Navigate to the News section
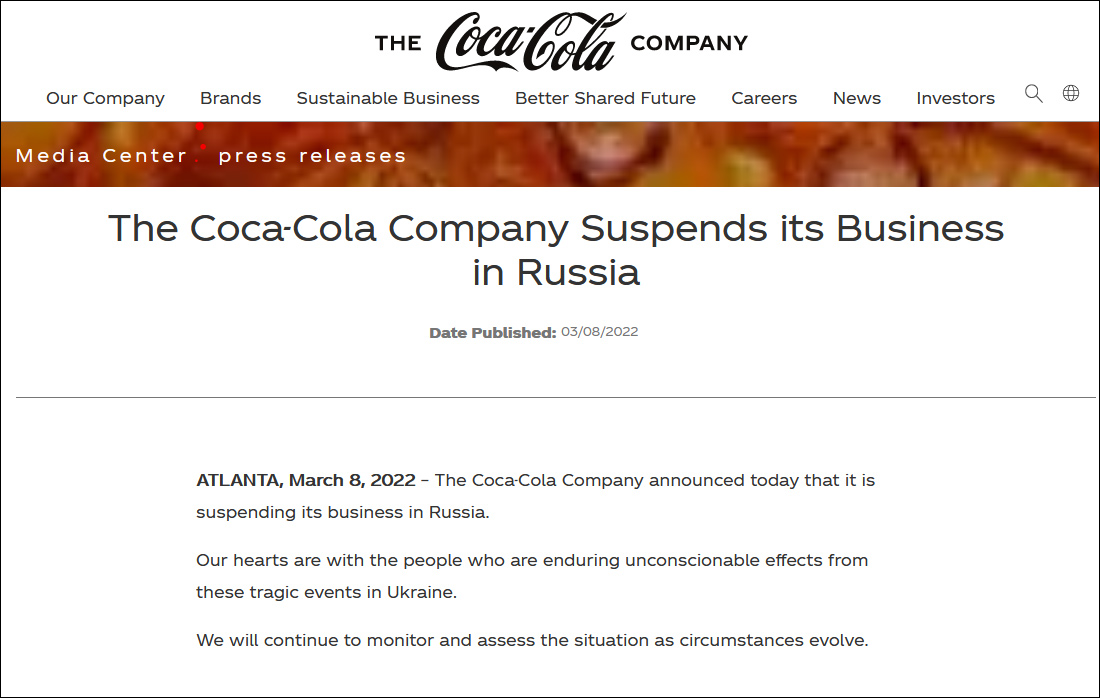Image resolution: width=1100 pixels, height=698 pixels. tap(857, 98)
